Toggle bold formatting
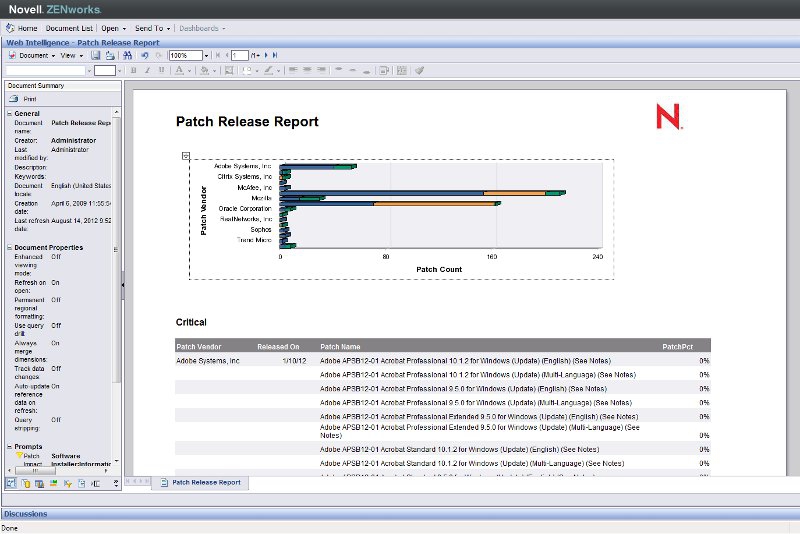Image resolution: width=800 pixels, height=534 pixels. 134,70
